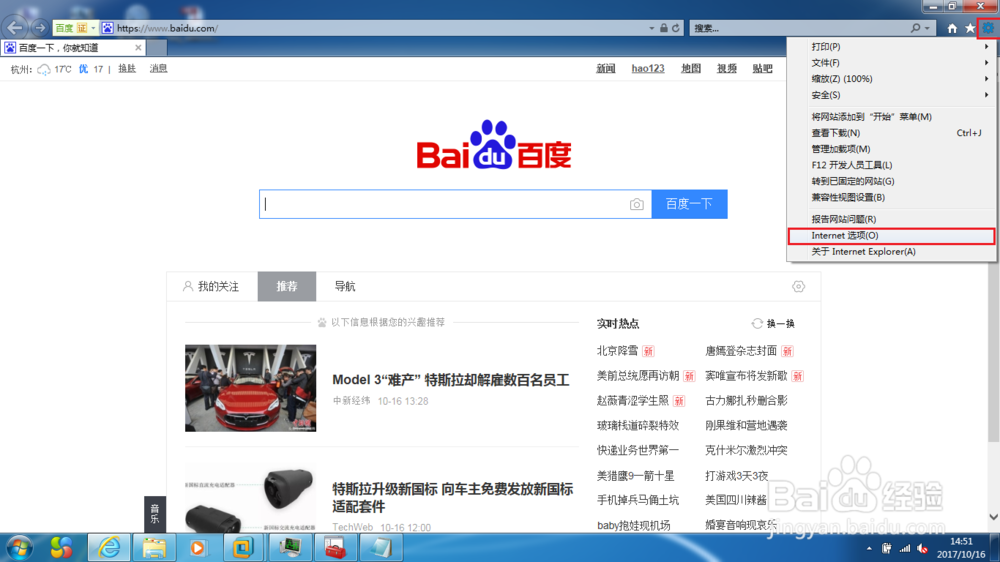Open the feed settings gear icon

coord(798,286)
